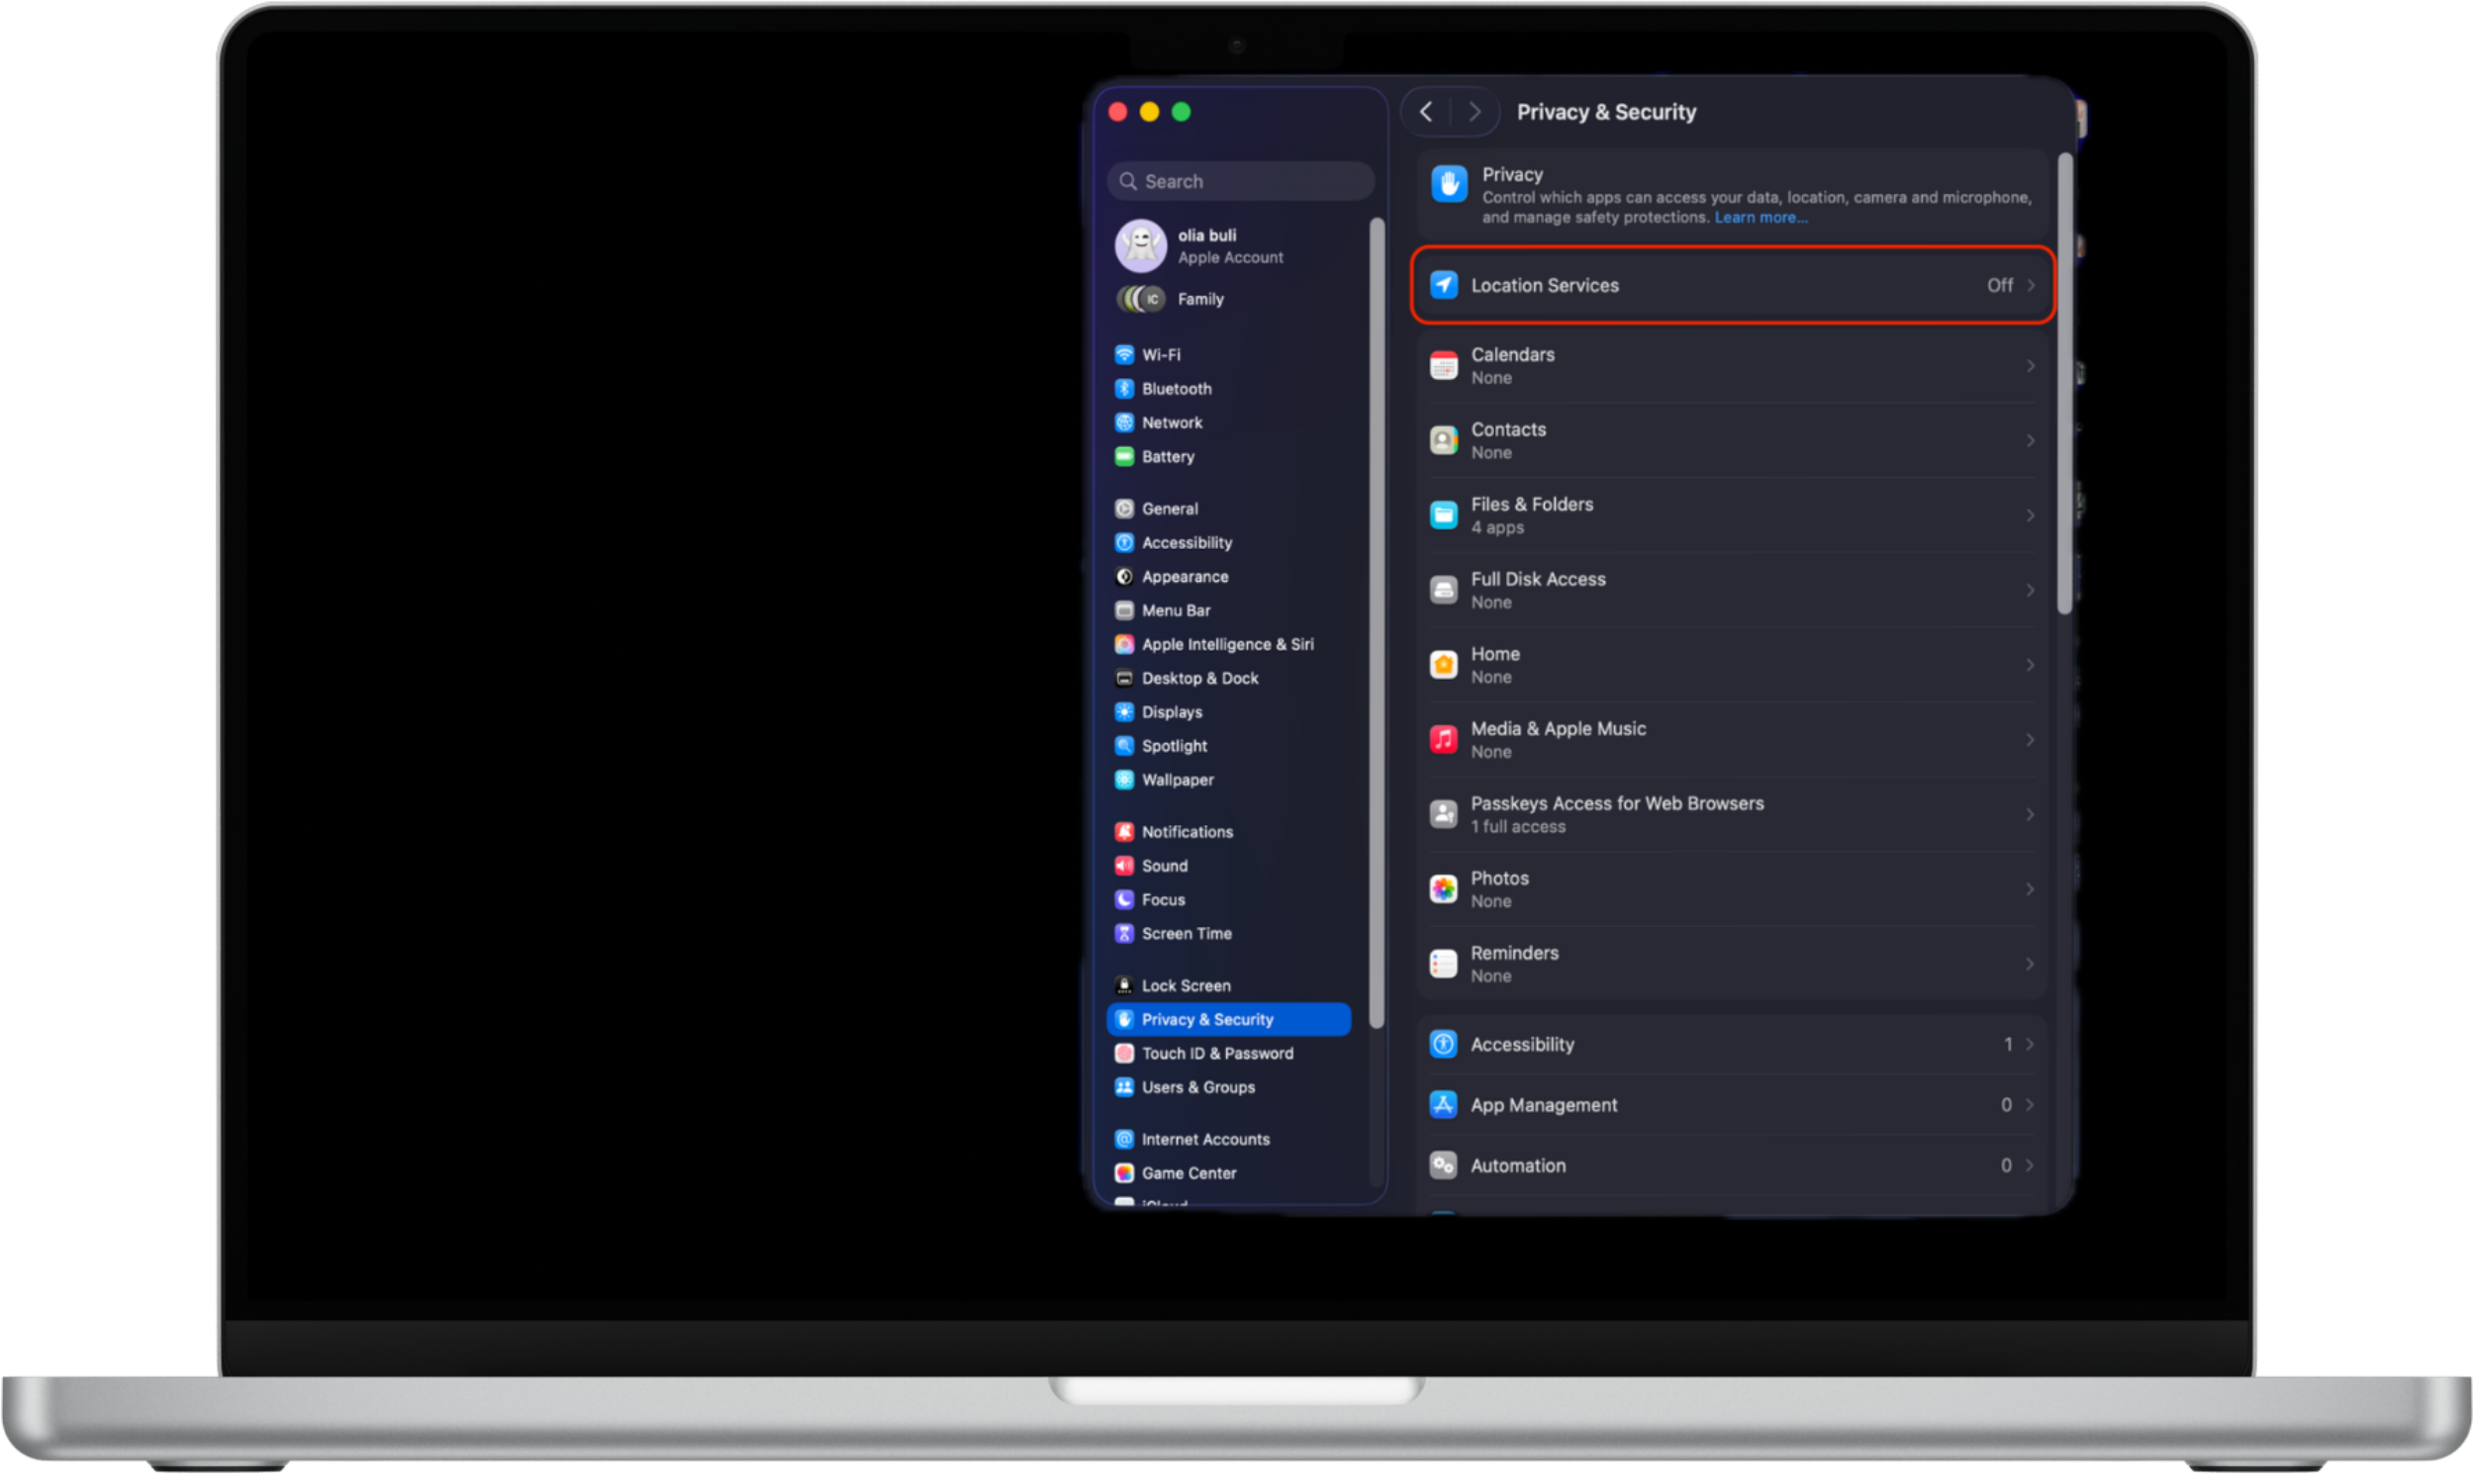The height and width of the screenshot is (1484, 2474).
Task: Select Privacy & Security in the sidebar
Action: pyautogui.click(x=1208, y=1019)
